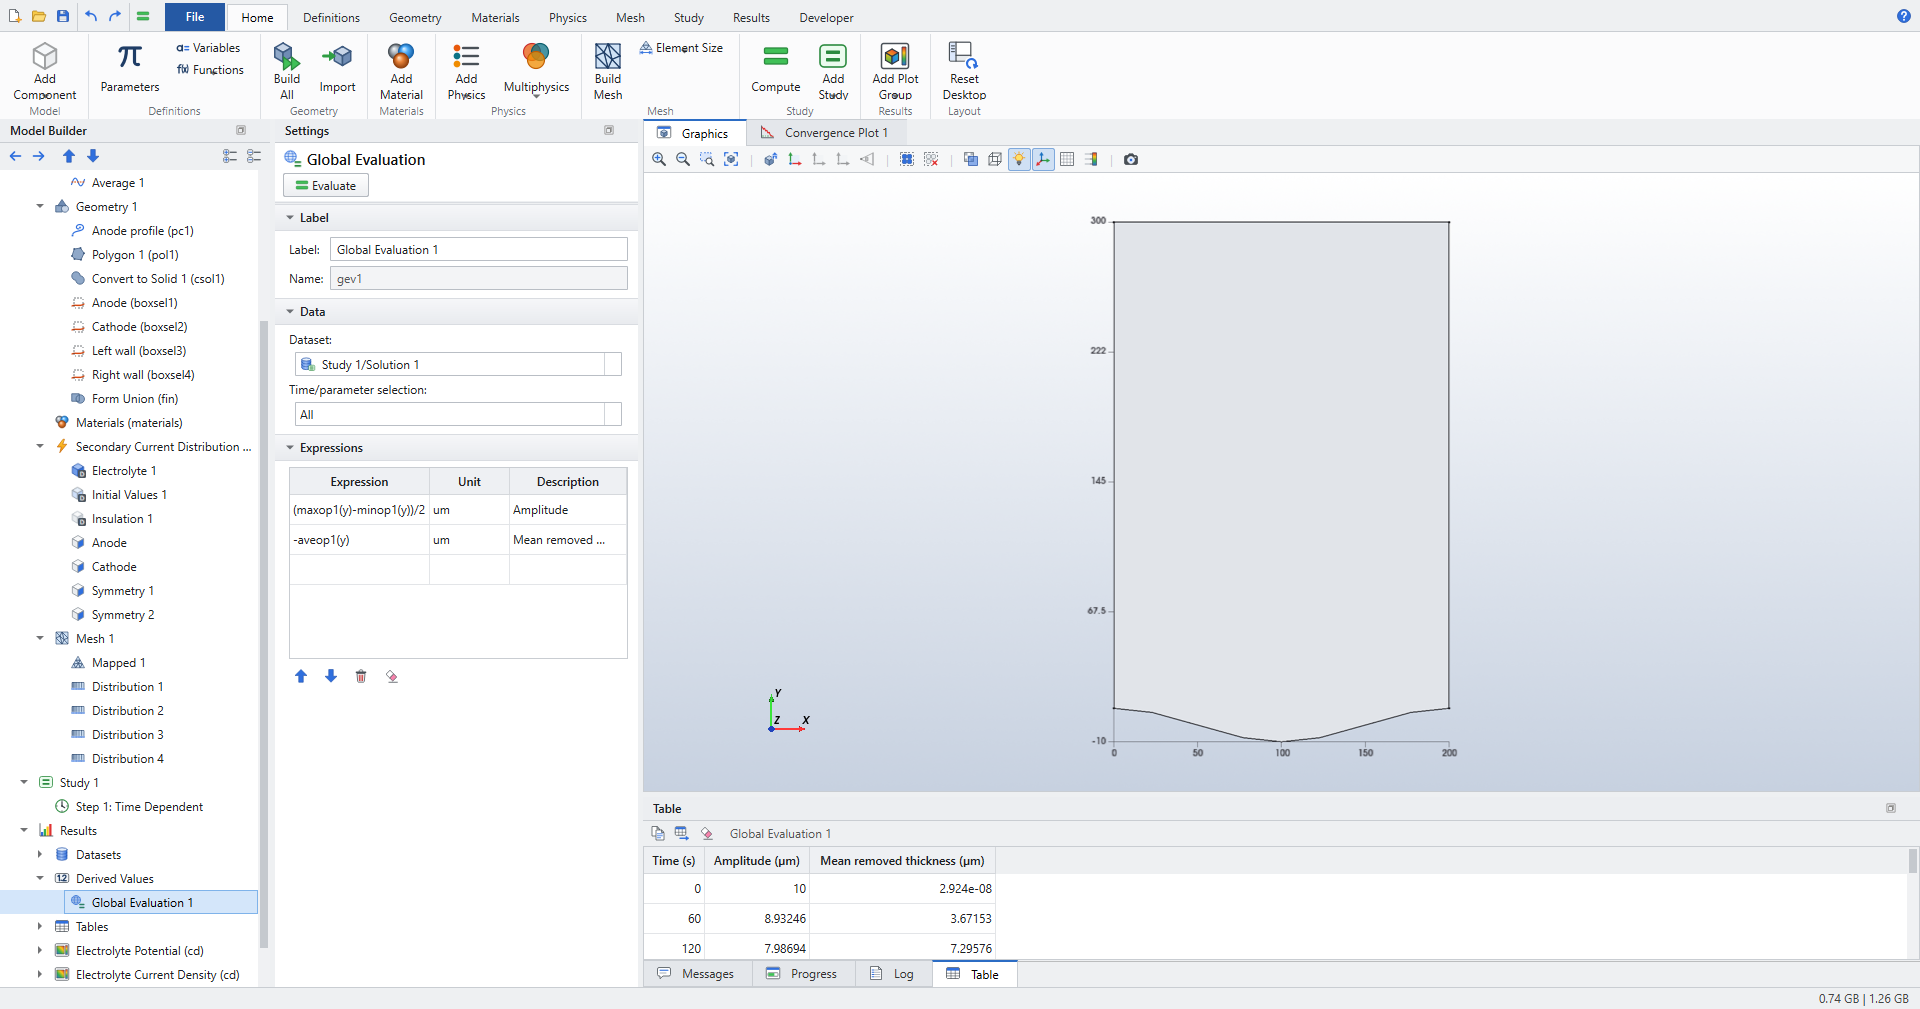Viewport: 1920px width, 1009px height.
Task: Click the Label input field
Action: coord(479,250)
